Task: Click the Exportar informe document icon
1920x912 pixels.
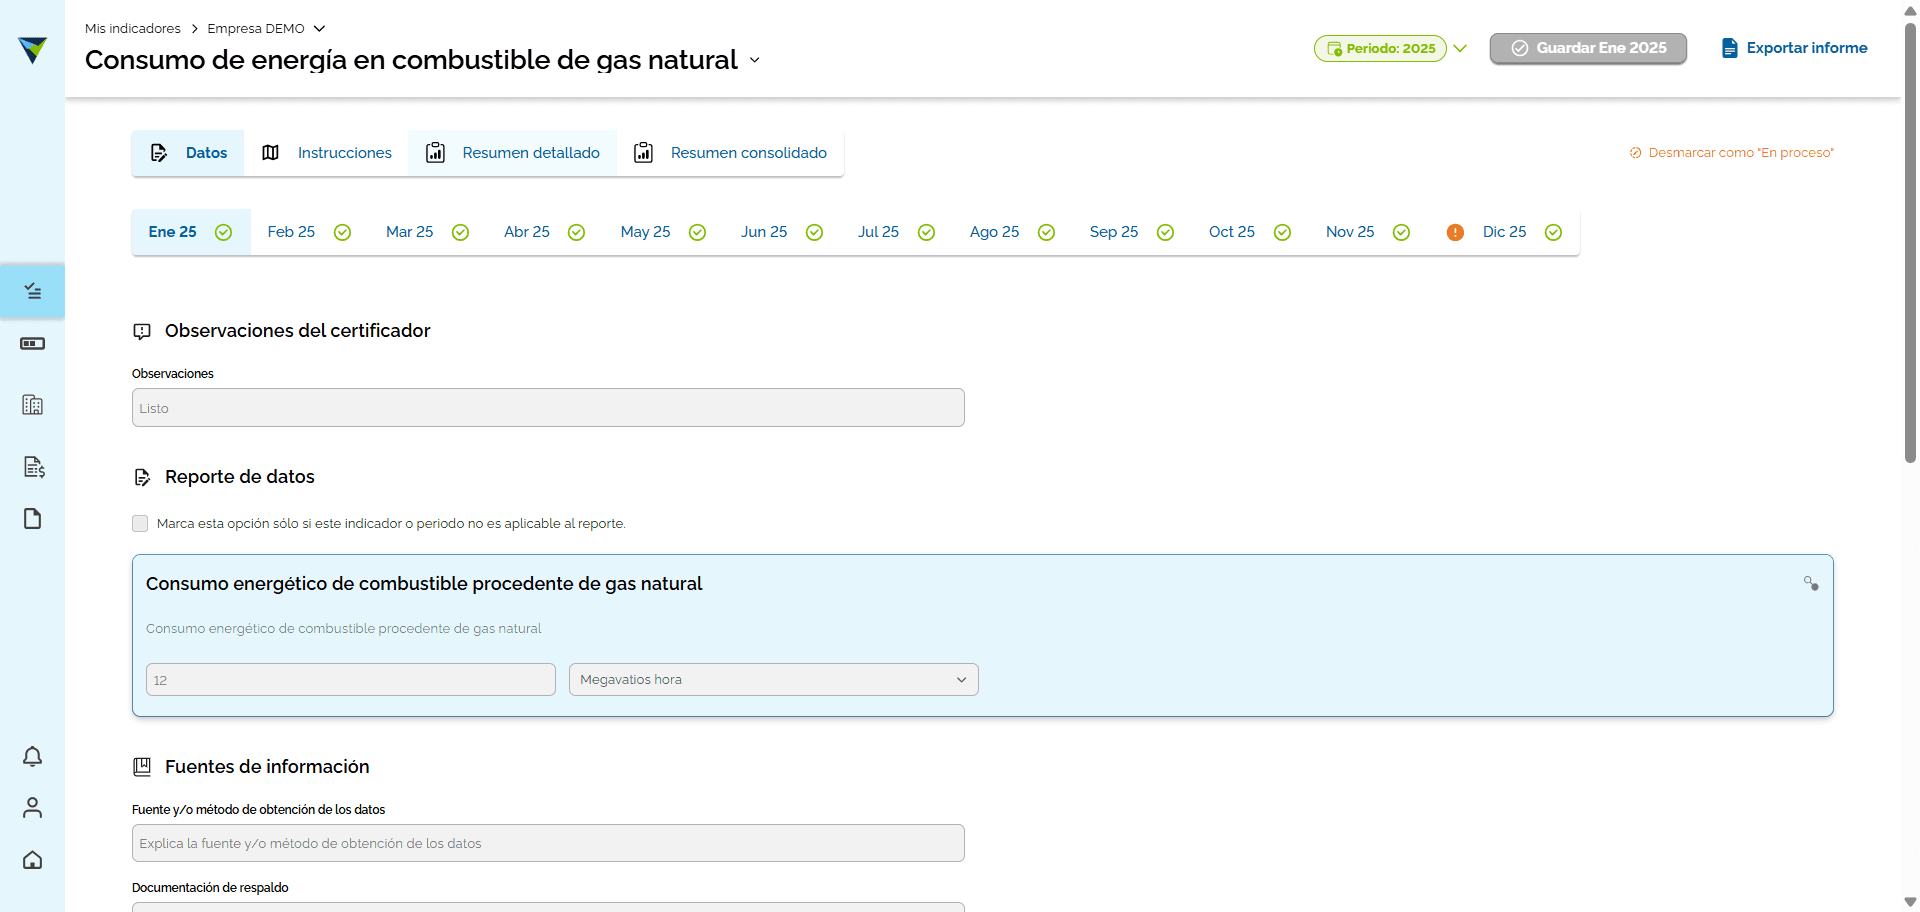Action: [1729, 48]
